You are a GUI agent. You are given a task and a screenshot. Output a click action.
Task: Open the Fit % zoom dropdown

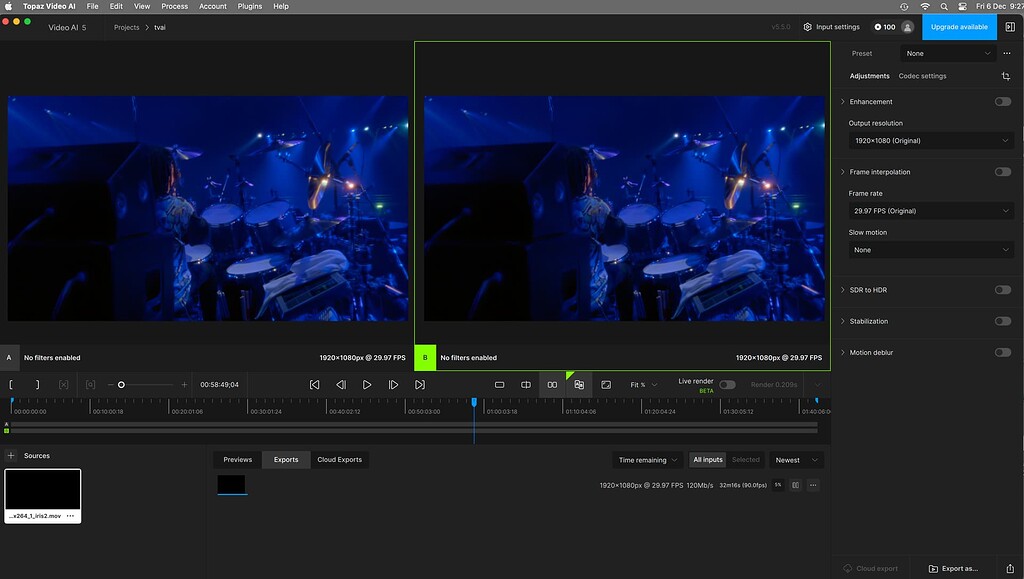[x=644, y=384]
